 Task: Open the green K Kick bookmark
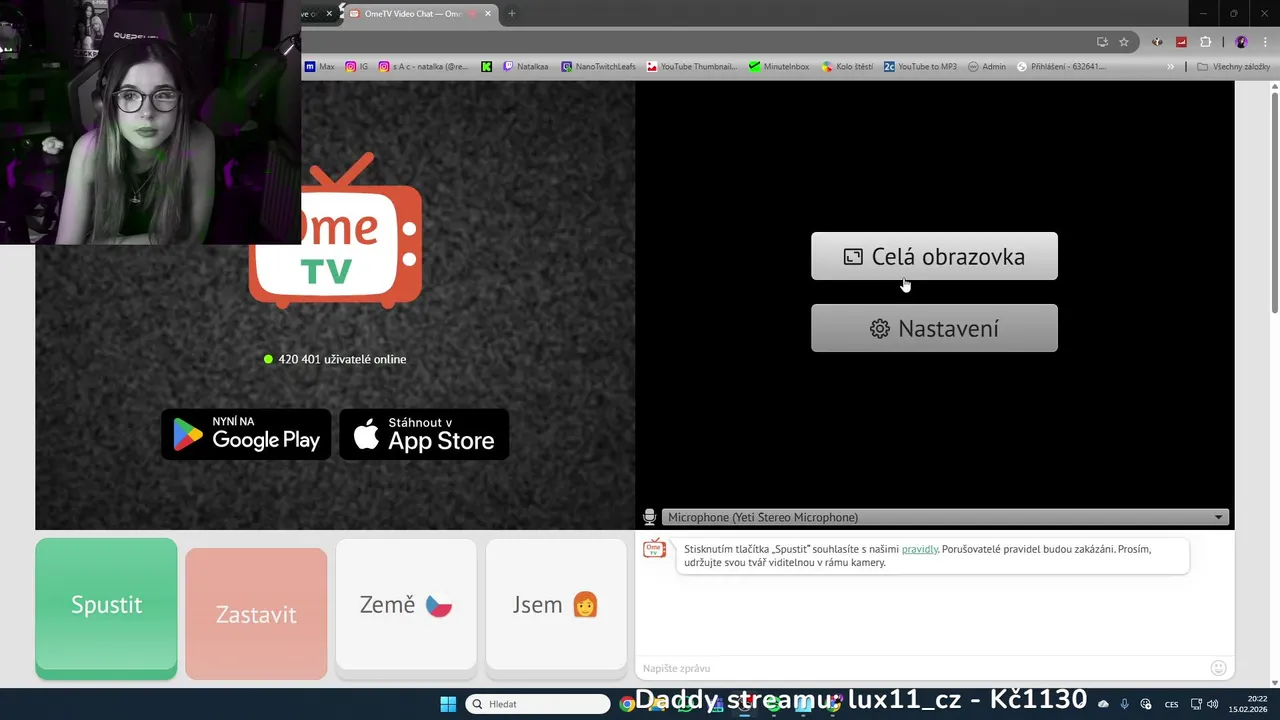(x=486, y=67)
